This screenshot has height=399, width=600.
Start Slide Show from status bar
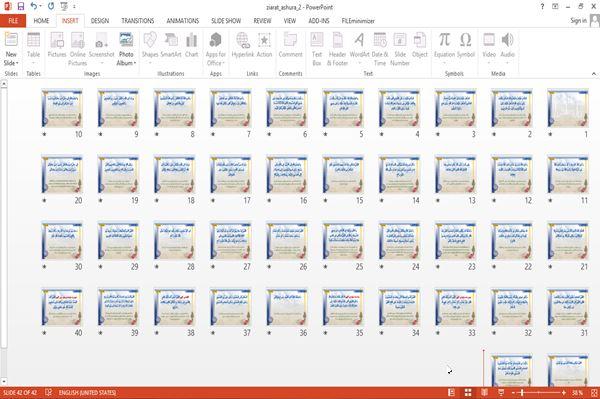pos(501,392)
